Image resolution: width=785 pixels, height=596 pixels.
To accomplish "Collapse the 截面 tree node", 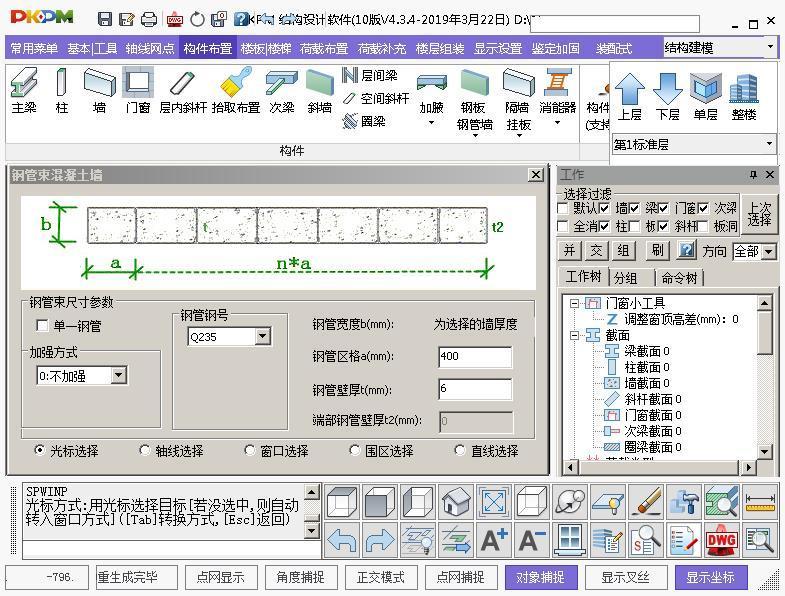I will [x=574, y=335].
